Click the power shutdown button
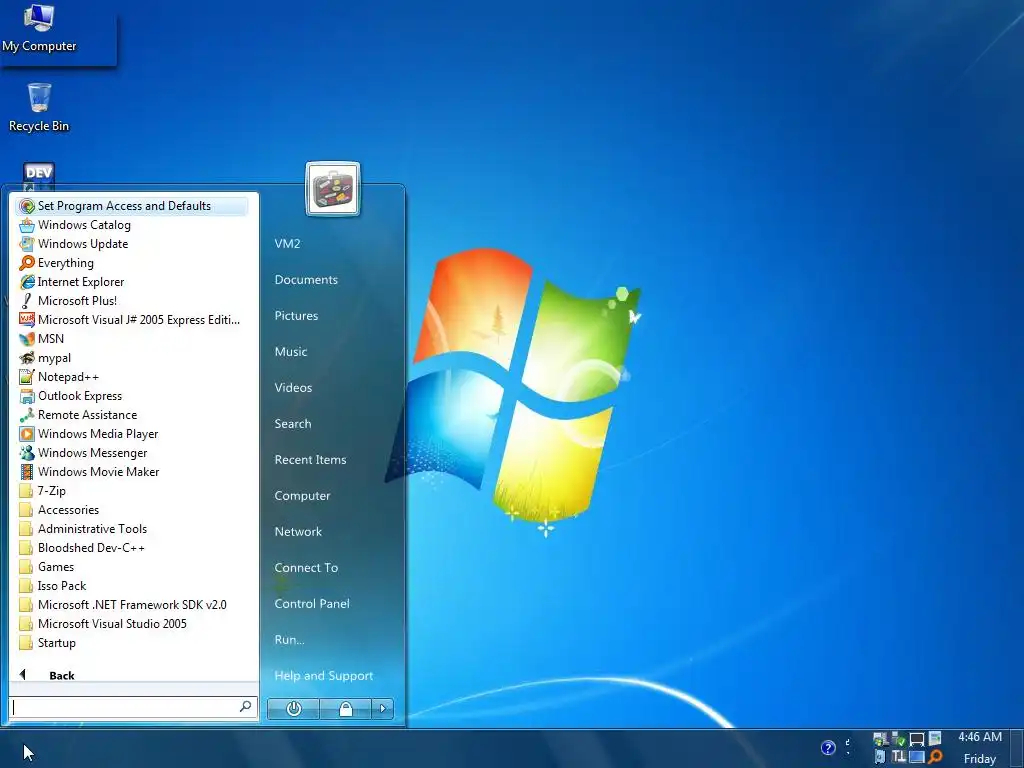 coord(294,709)
